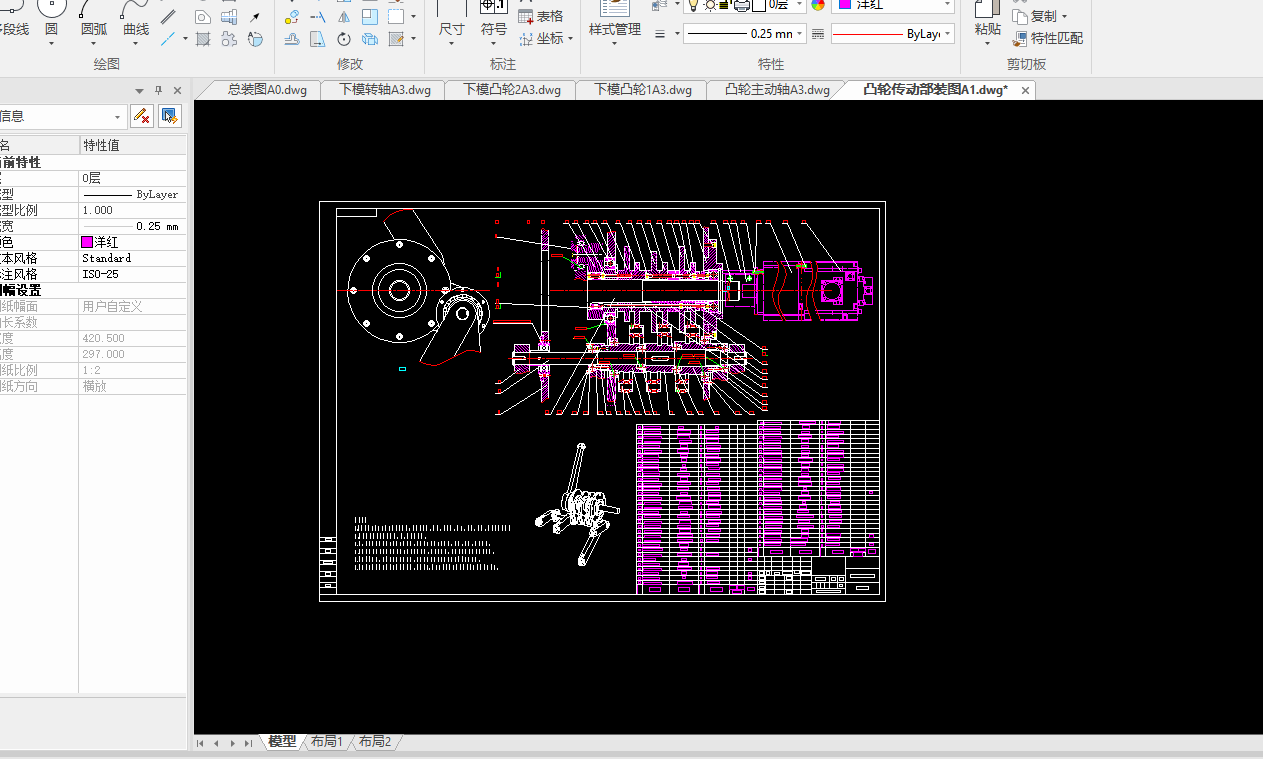1263x759 pixels.
Task: Click the Match Properties (特性匹配) button
Action: pos(1047,39)
